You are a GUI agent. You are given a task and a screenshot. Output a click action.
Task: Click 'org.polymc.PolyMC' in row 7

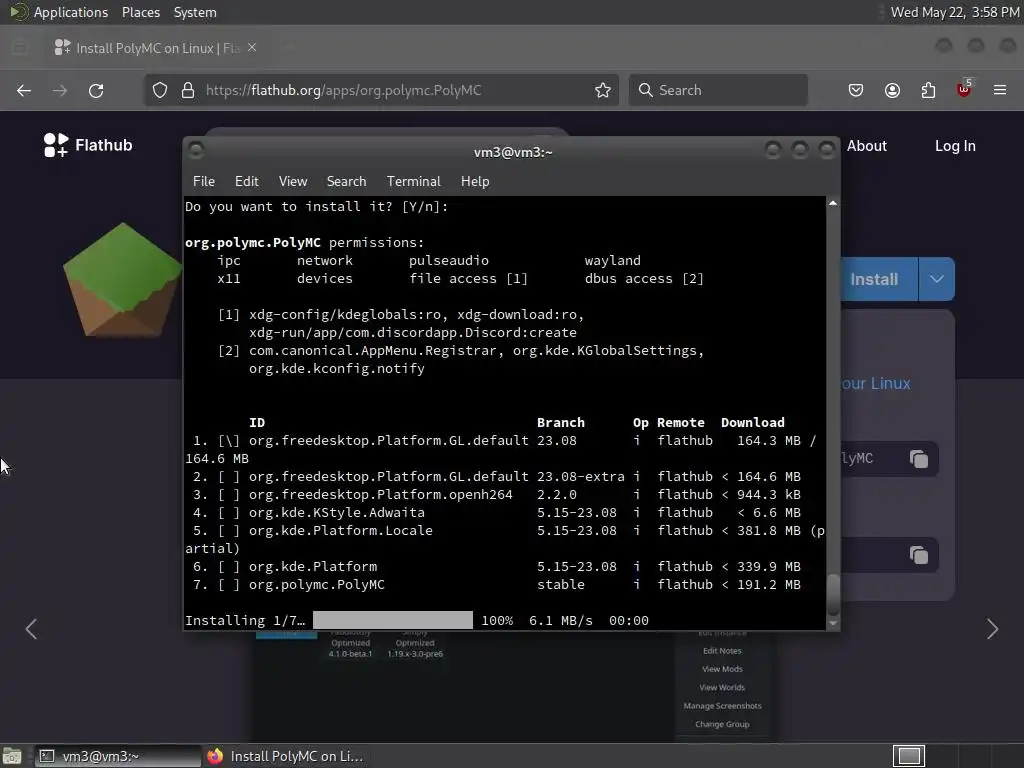317,584
